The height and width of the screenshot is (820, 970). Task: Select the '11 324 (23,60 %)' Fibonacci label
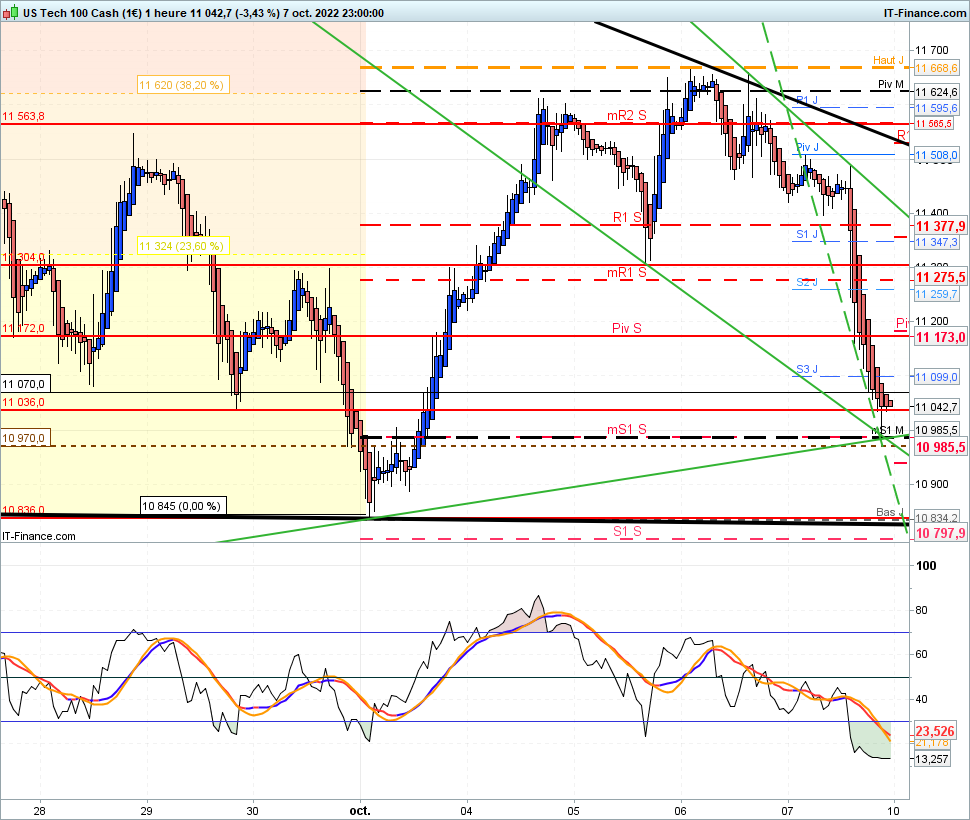[182, 246]
